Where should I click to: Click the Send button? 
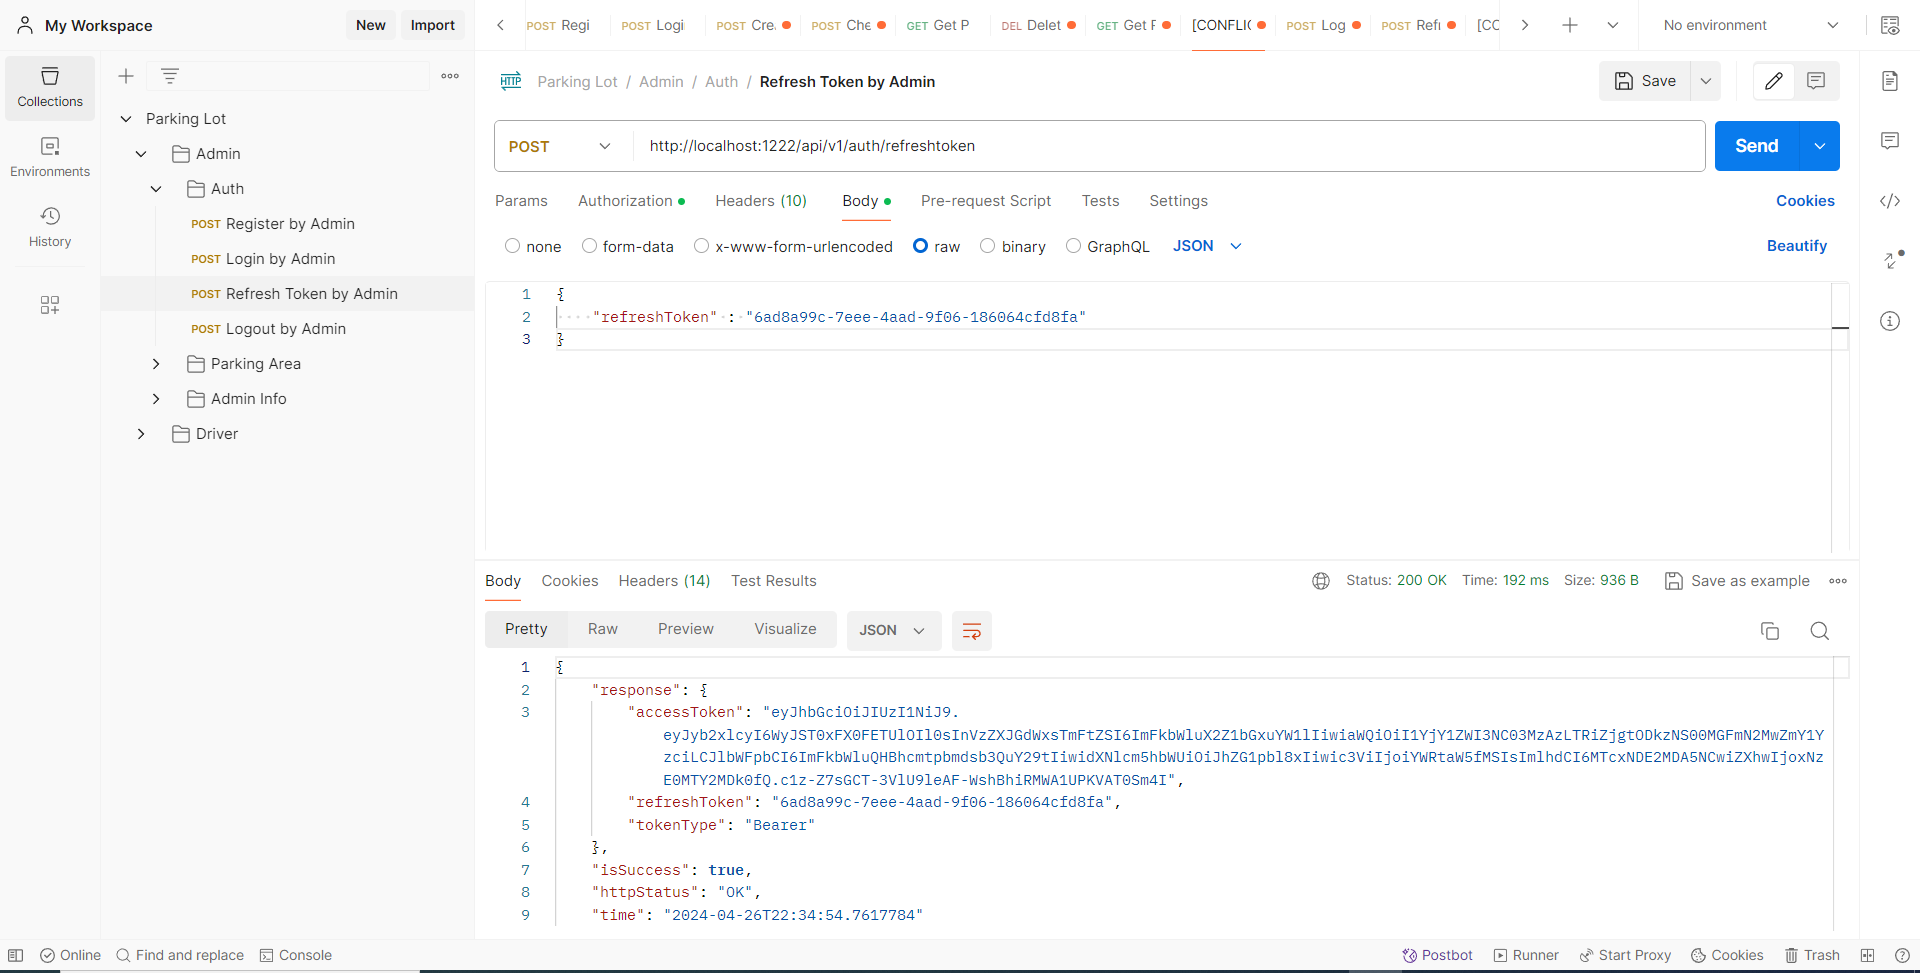(x=1757, y=146)
